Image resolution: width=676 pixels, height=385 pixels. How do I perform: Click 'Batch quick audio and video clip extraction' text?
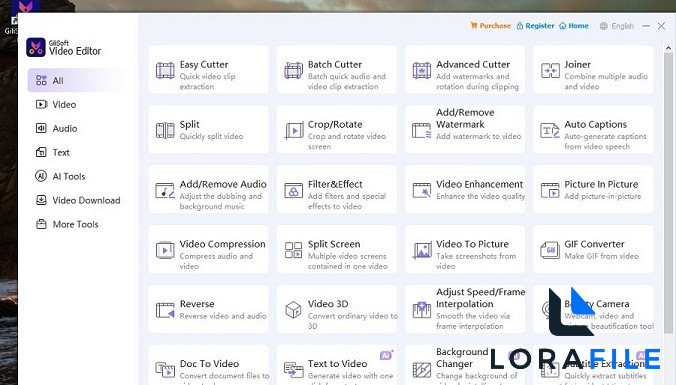tap(347, 81)
